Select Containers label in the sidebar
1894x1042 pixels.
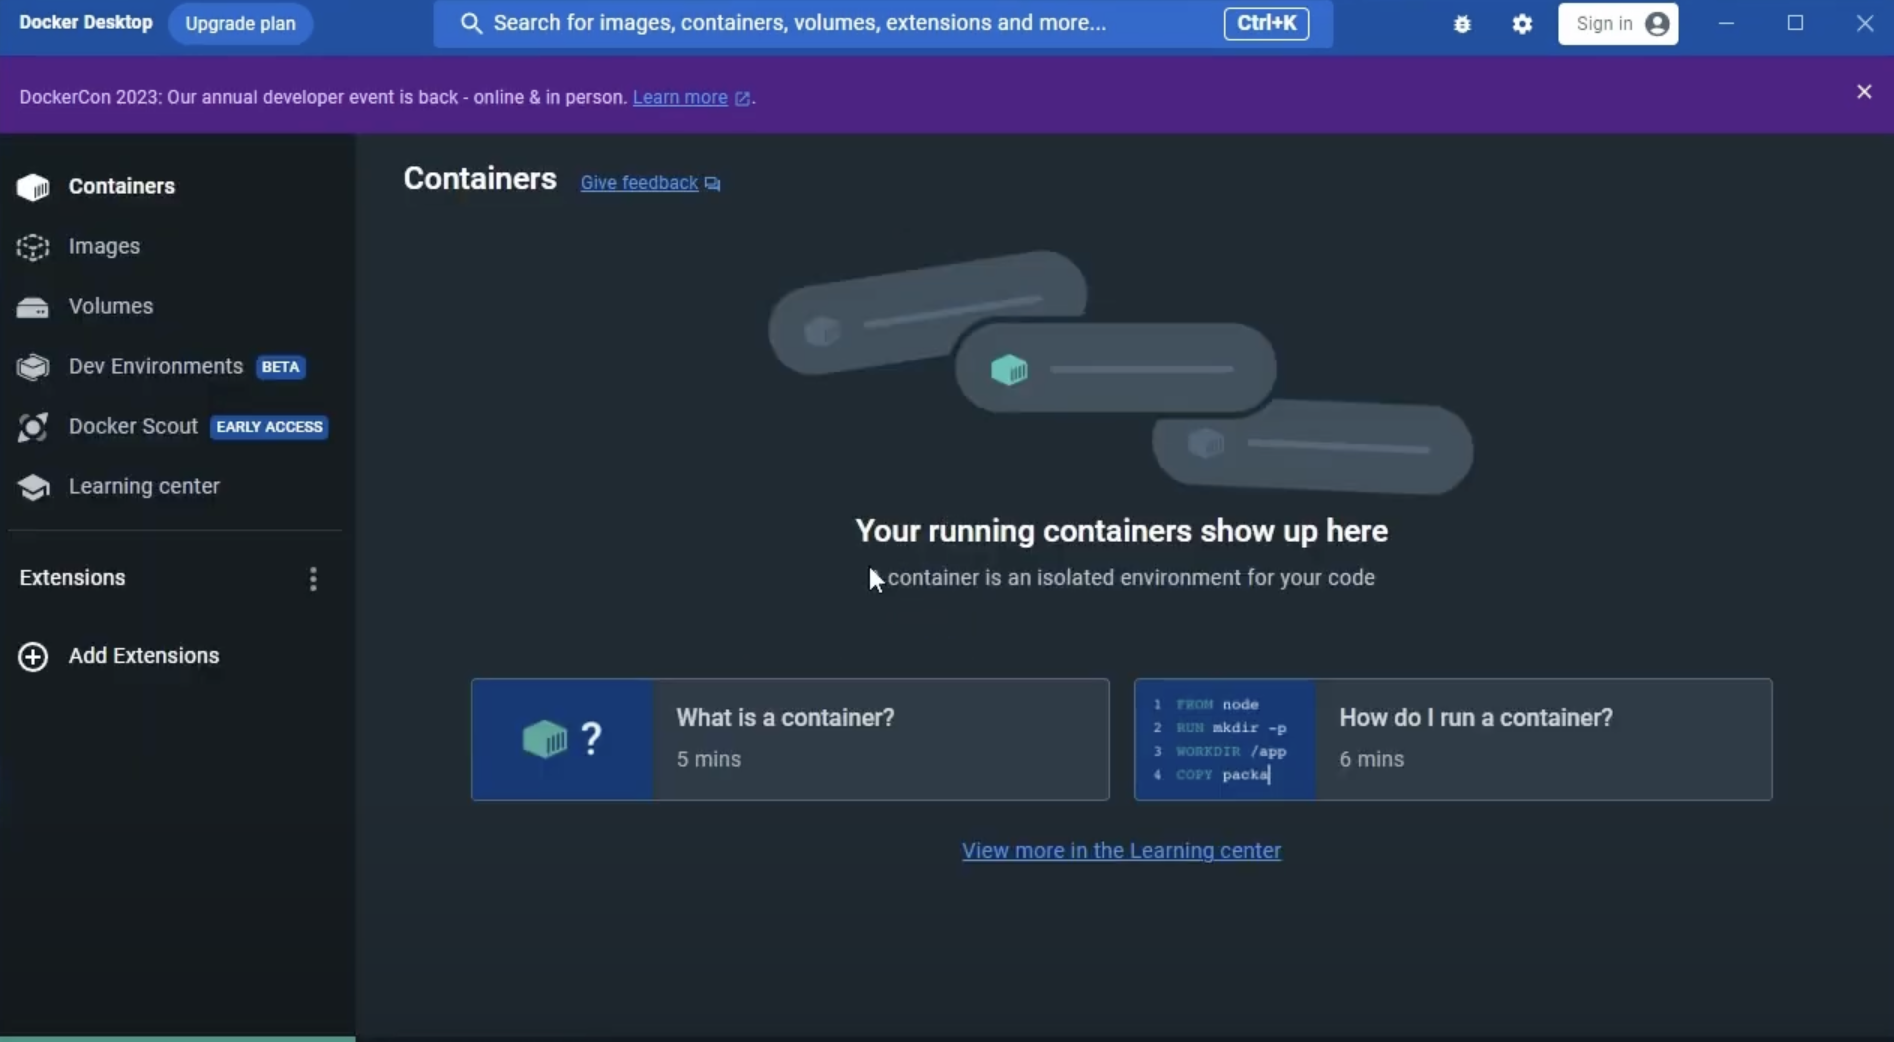tap(122, 186)
